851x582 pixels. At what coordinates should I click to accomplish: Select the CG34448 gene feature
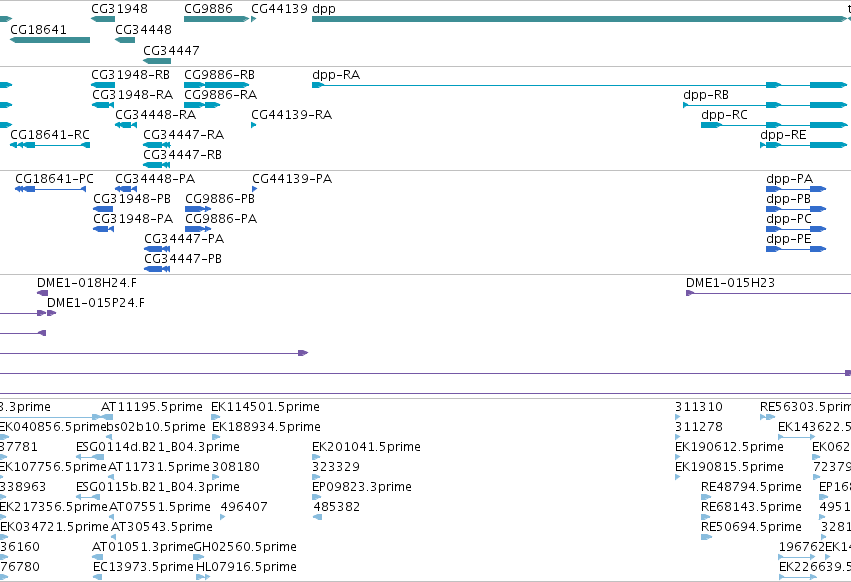pyautogui.click(x=125, y=40)
